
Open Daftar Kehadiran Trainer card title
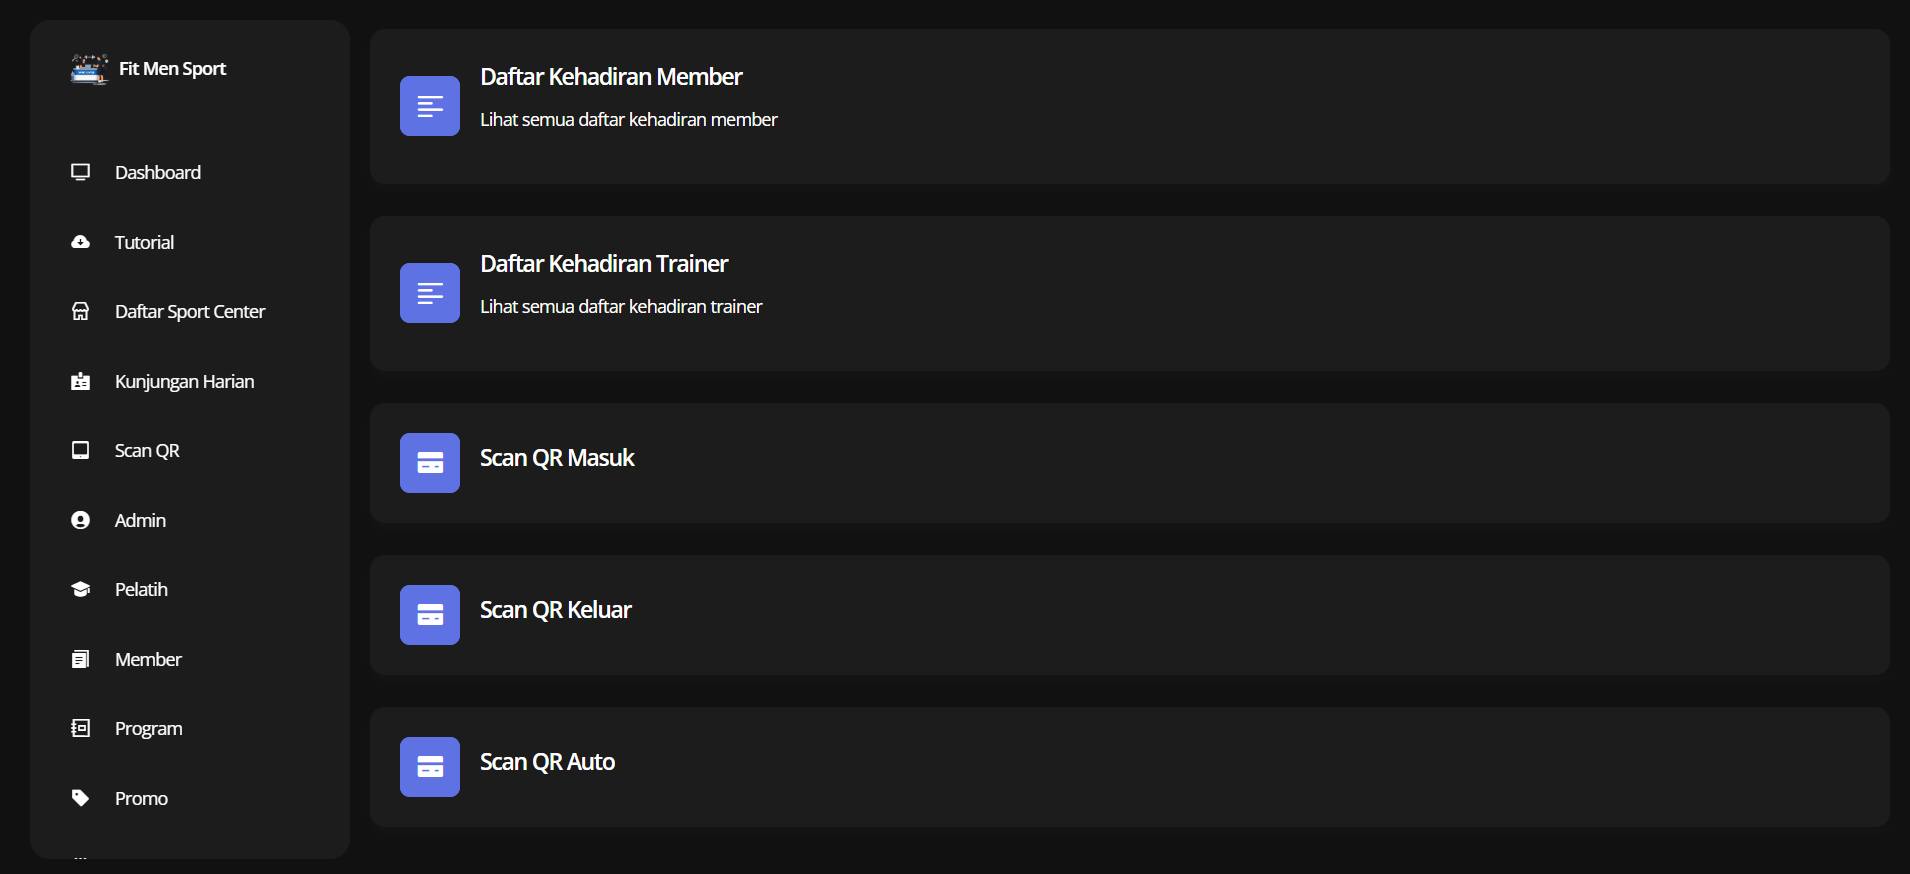[604, 264]
